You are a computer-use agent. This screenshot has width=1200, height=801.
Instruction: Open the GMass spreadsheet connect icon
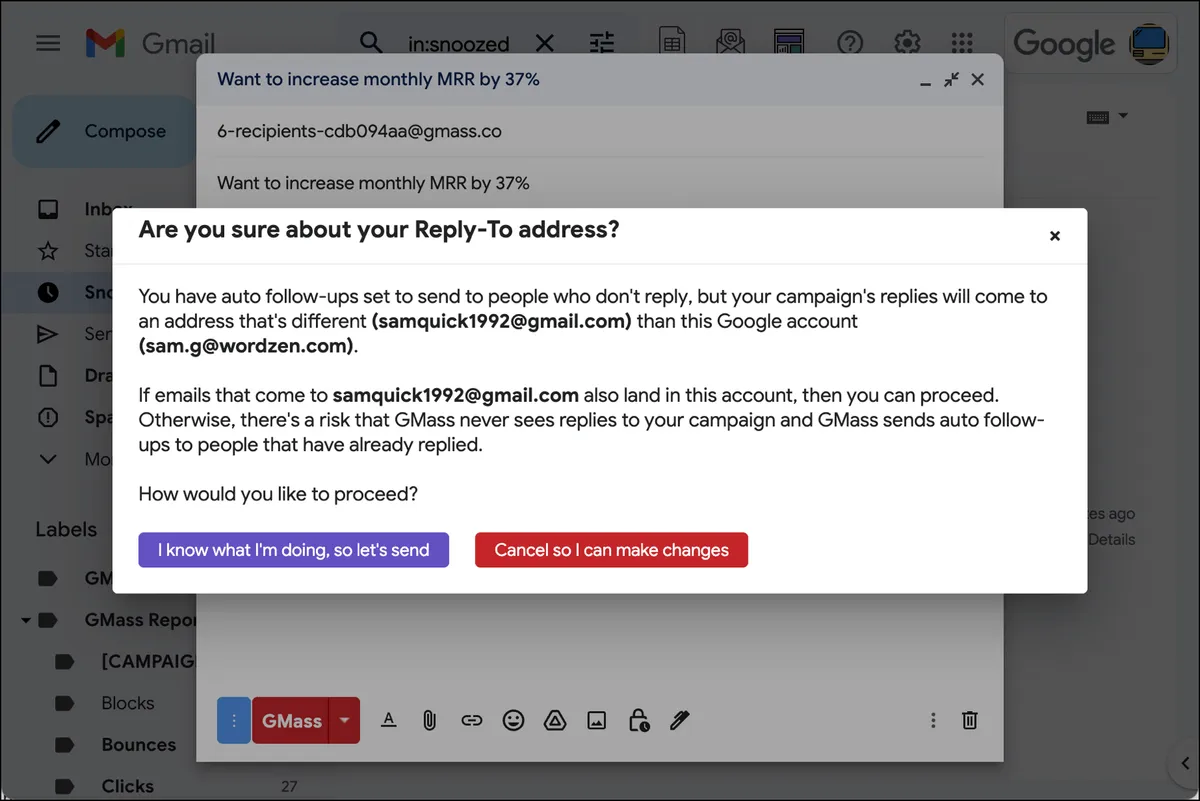tap(673, 42)
